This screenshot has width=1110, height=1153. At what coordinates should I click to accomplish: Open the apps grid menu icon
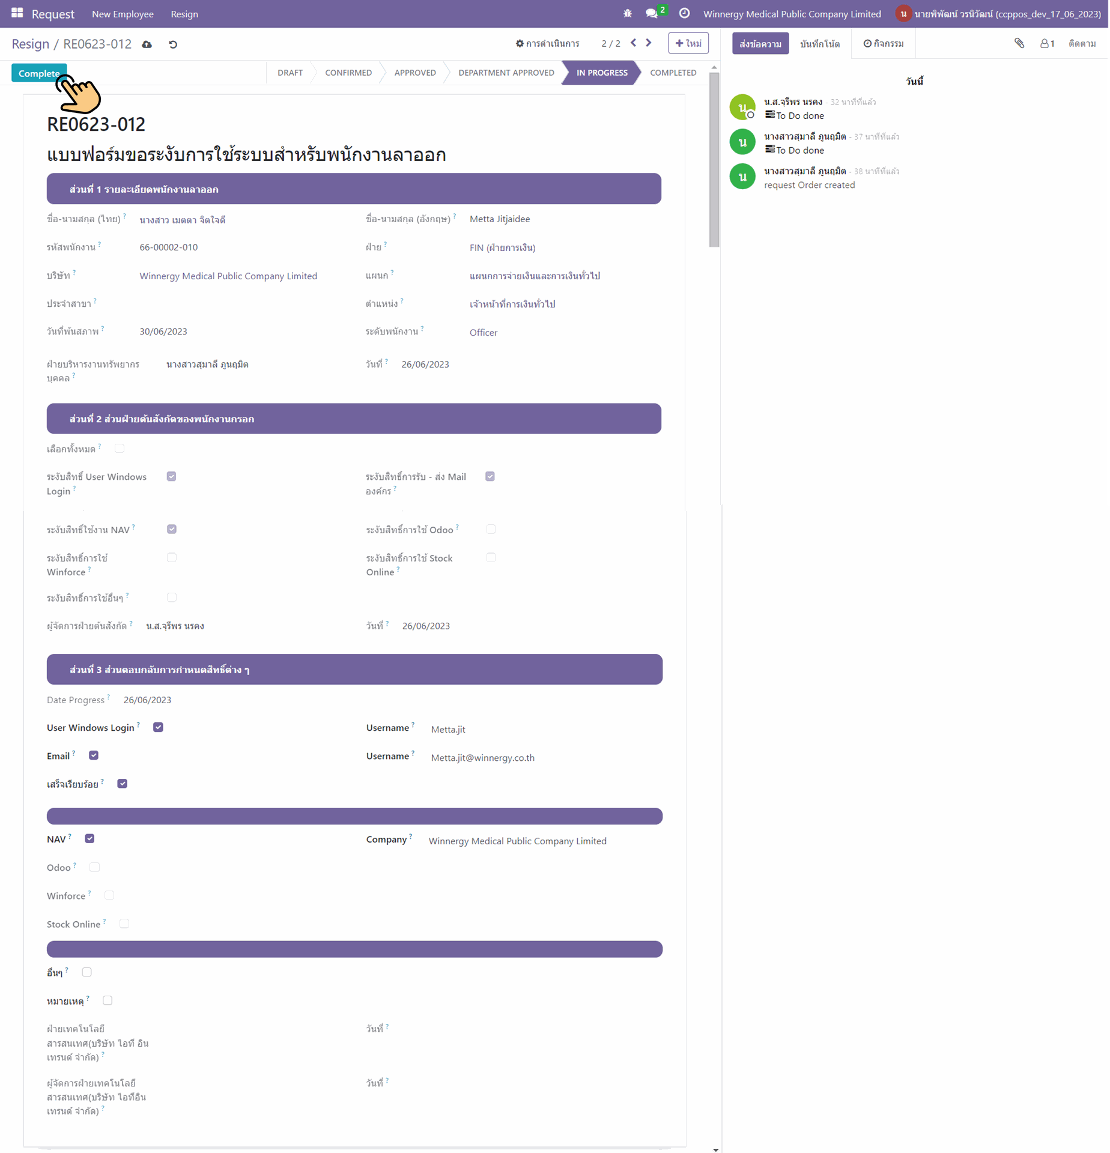[x=17, y=14]
